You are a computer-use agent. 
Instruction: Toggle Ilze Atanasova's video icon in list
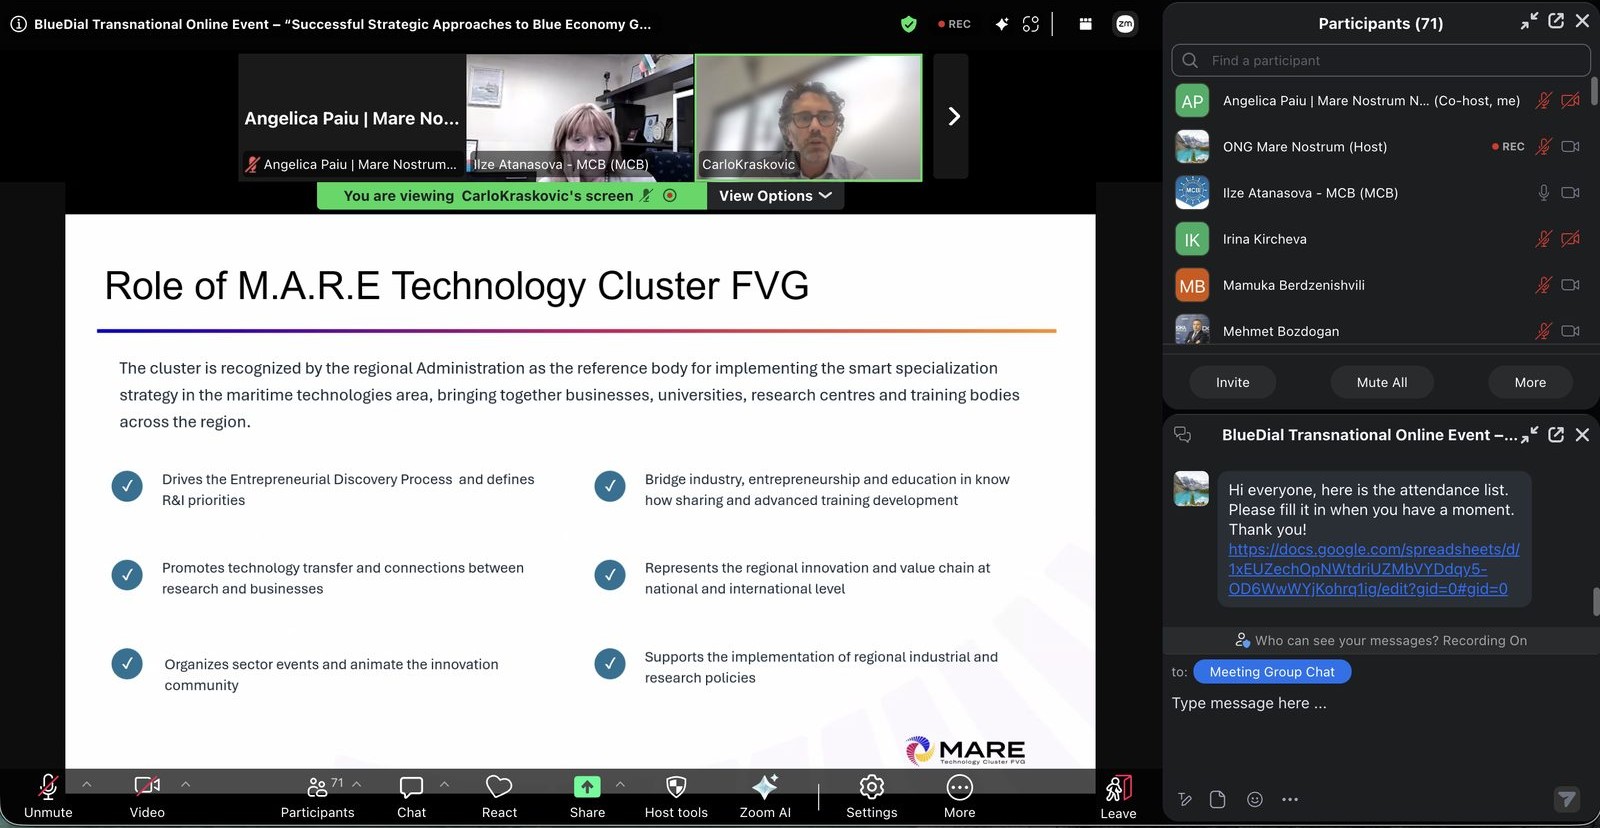(x=1571, y=193)
